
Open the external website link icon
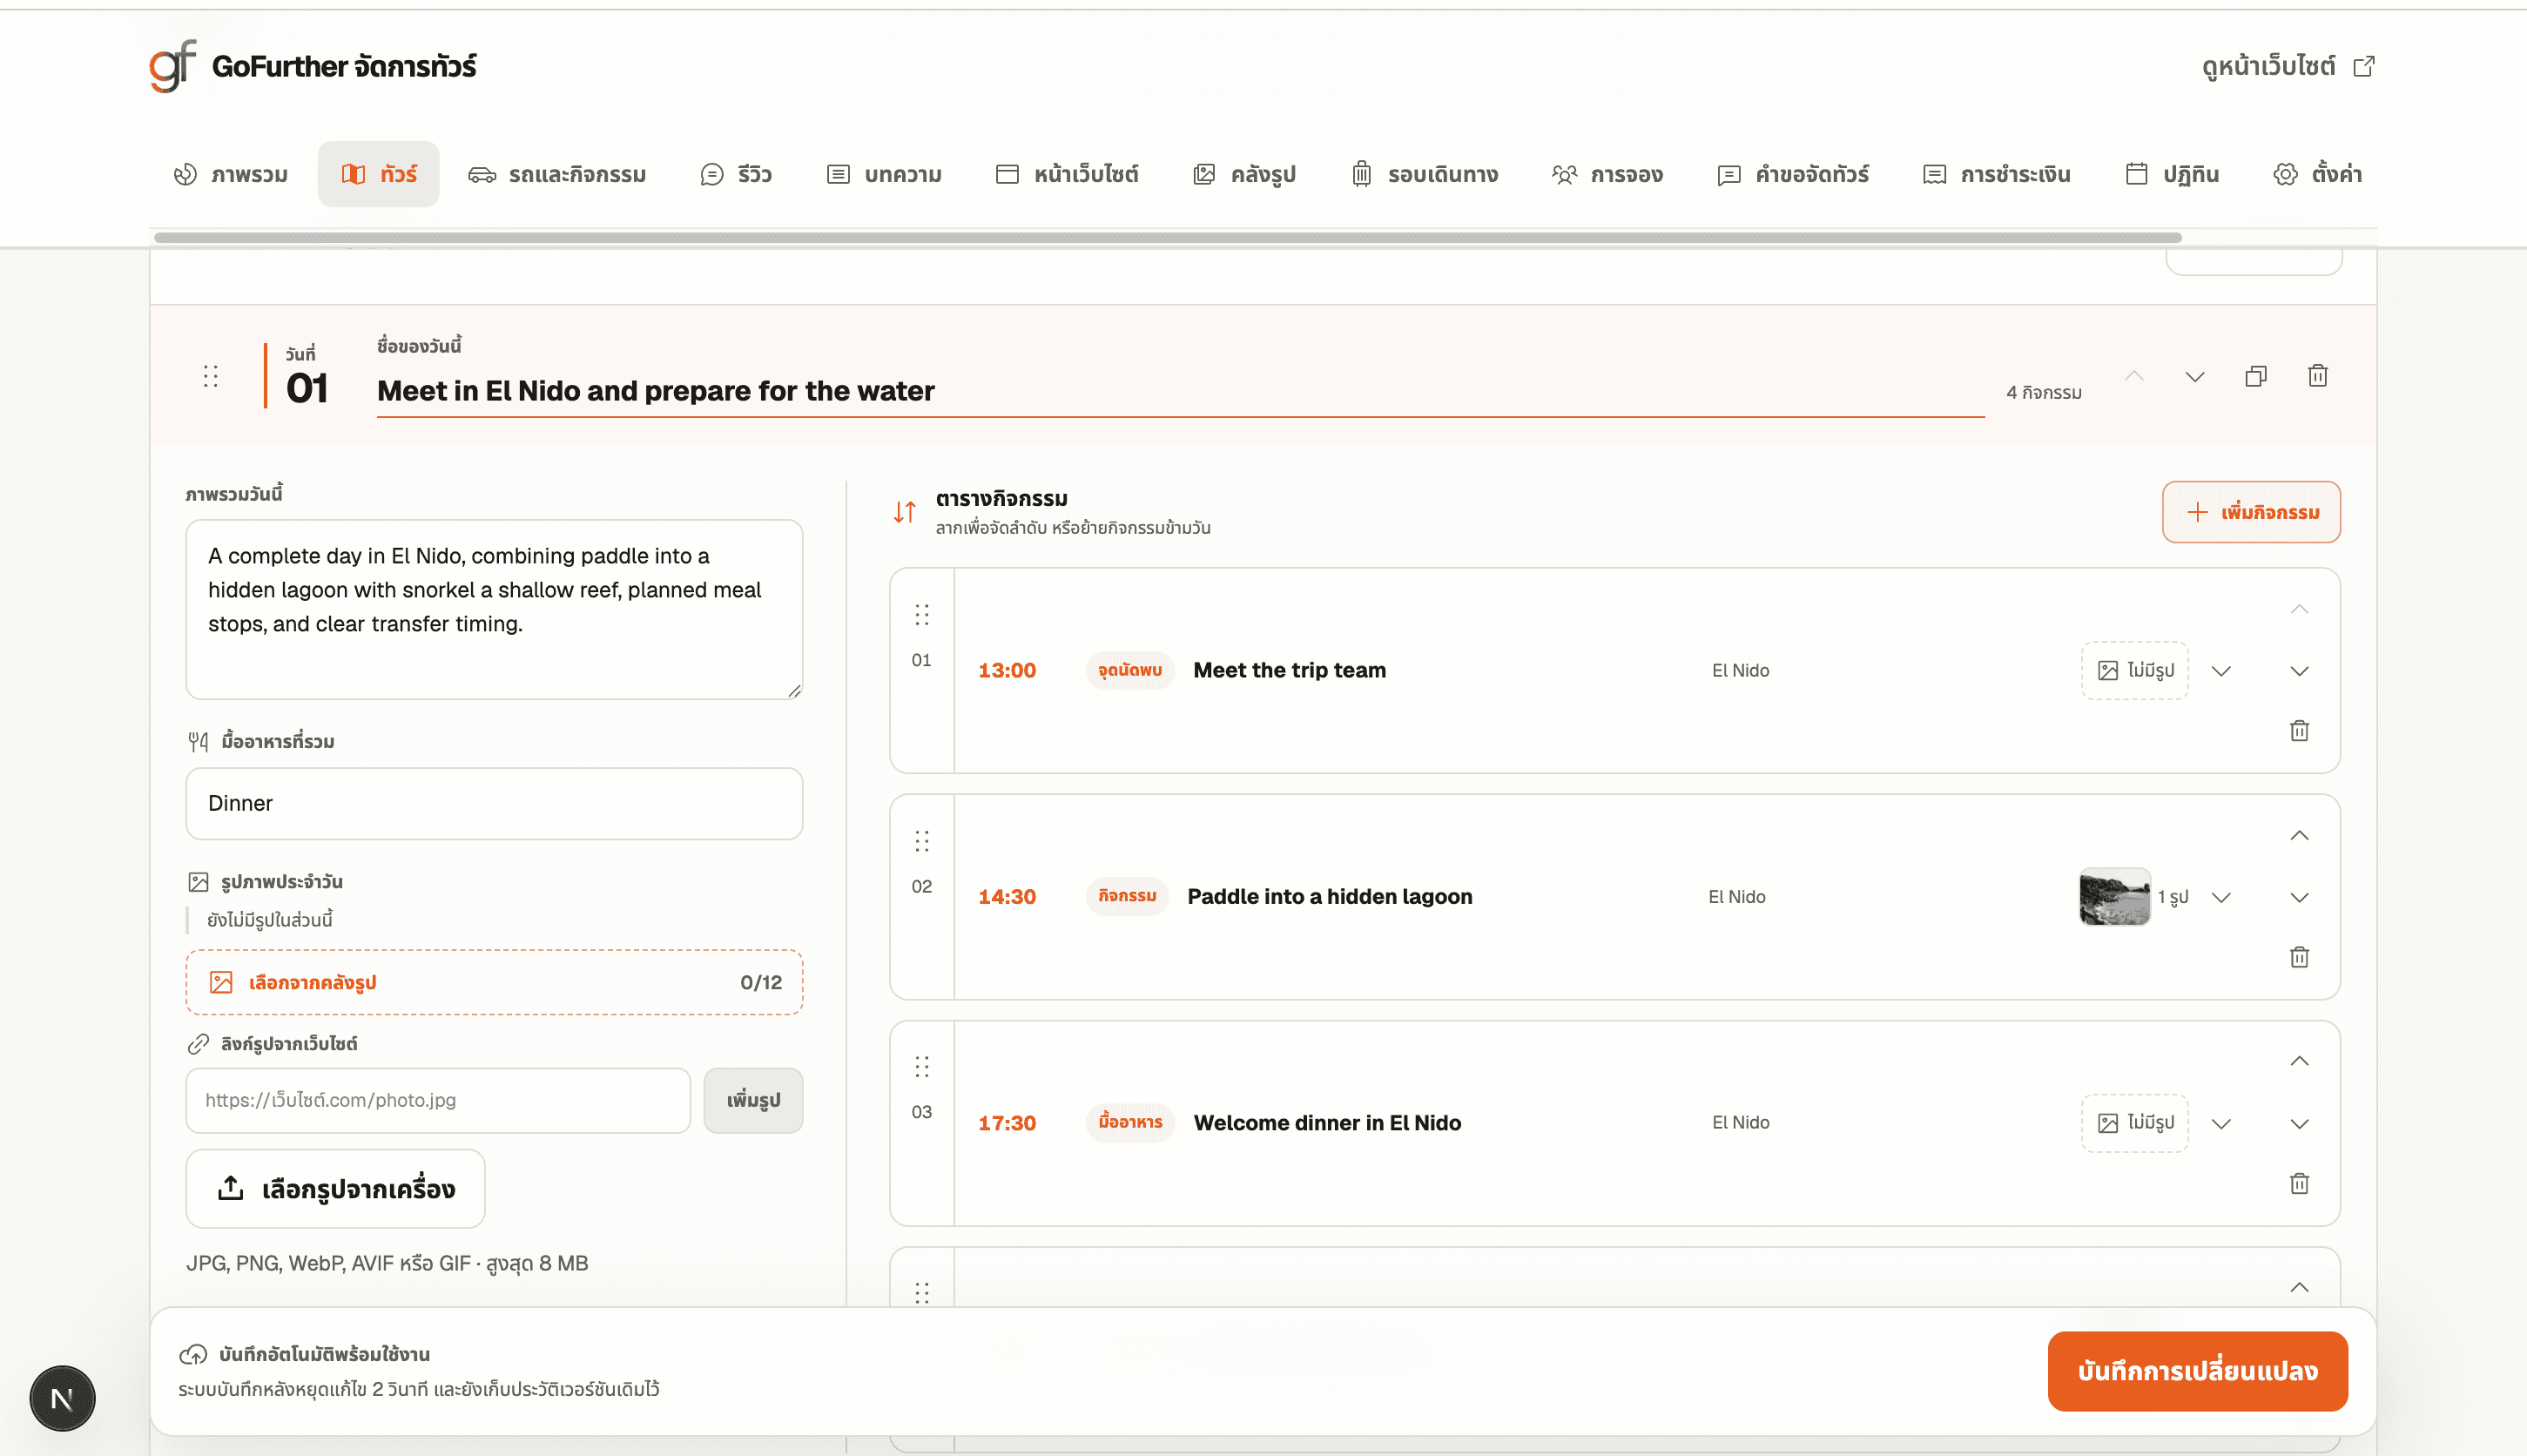pos(2364,66)
